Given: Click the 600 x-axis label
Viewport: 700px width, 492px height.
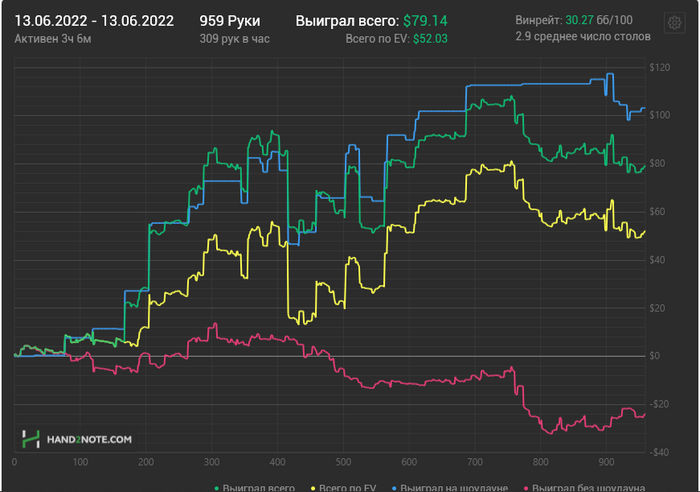Looking at the screenshot, I should click(x=409, y=462).
